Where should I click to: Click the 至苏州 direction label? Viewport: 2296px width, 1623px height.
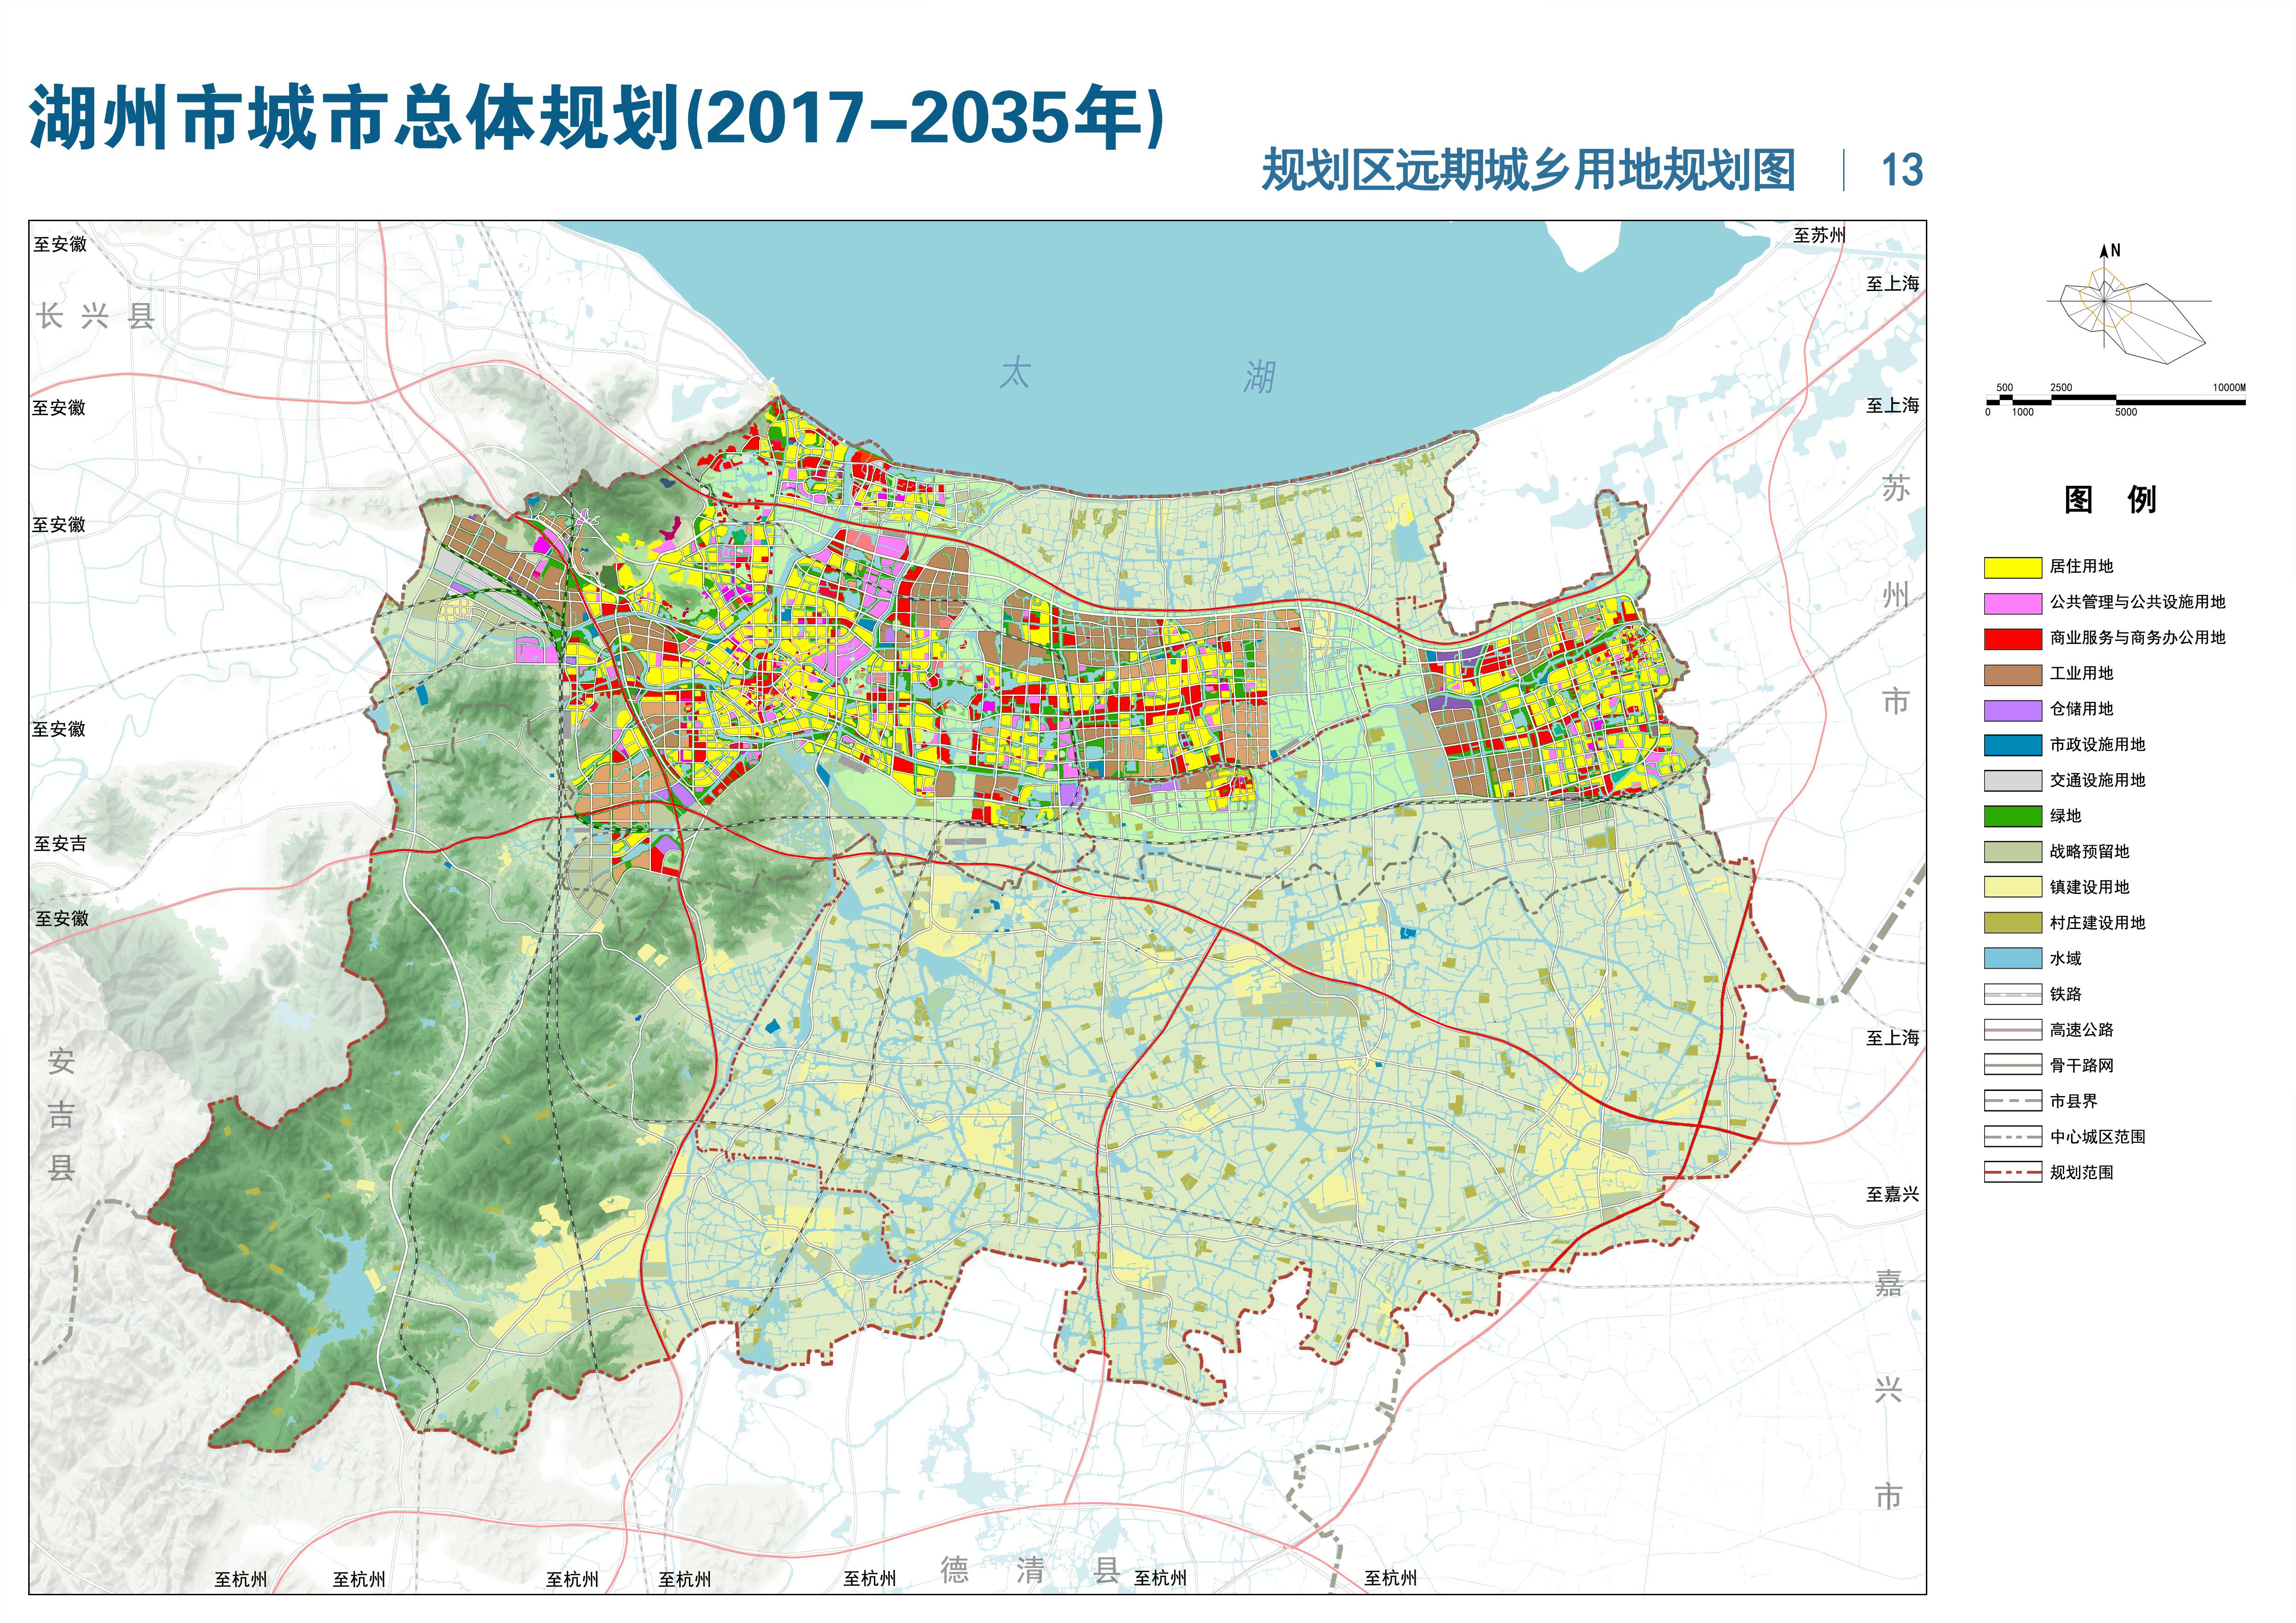pos(1819,235)
